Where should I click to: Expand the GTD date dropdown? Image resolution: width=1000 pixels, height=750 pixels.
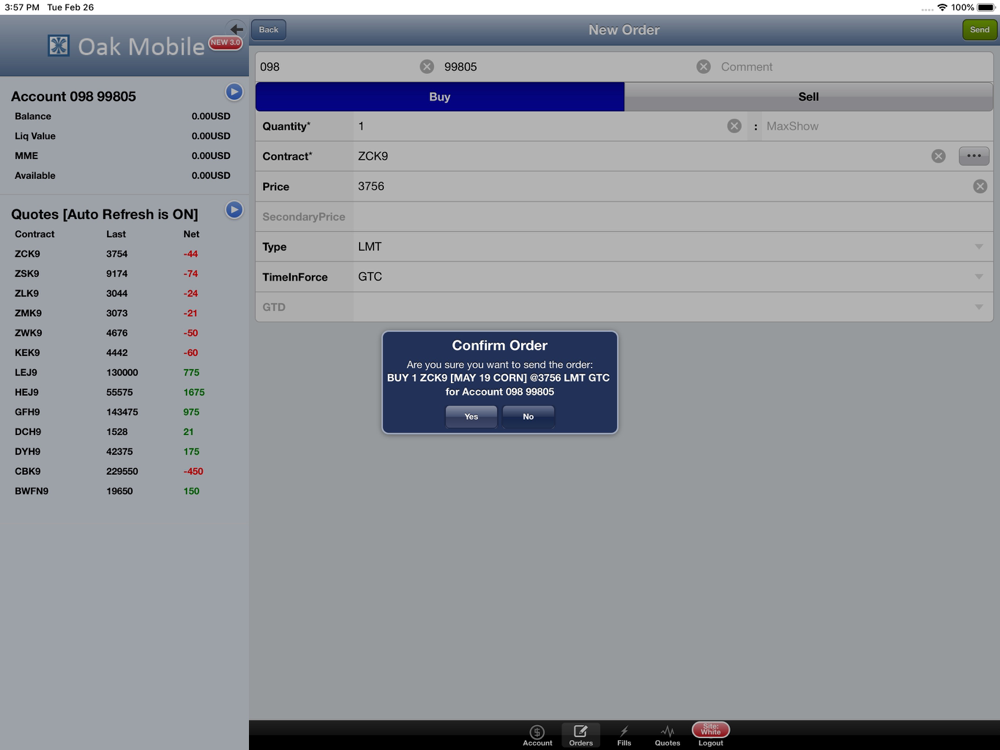pyautogui.click(x=673, y=307)
